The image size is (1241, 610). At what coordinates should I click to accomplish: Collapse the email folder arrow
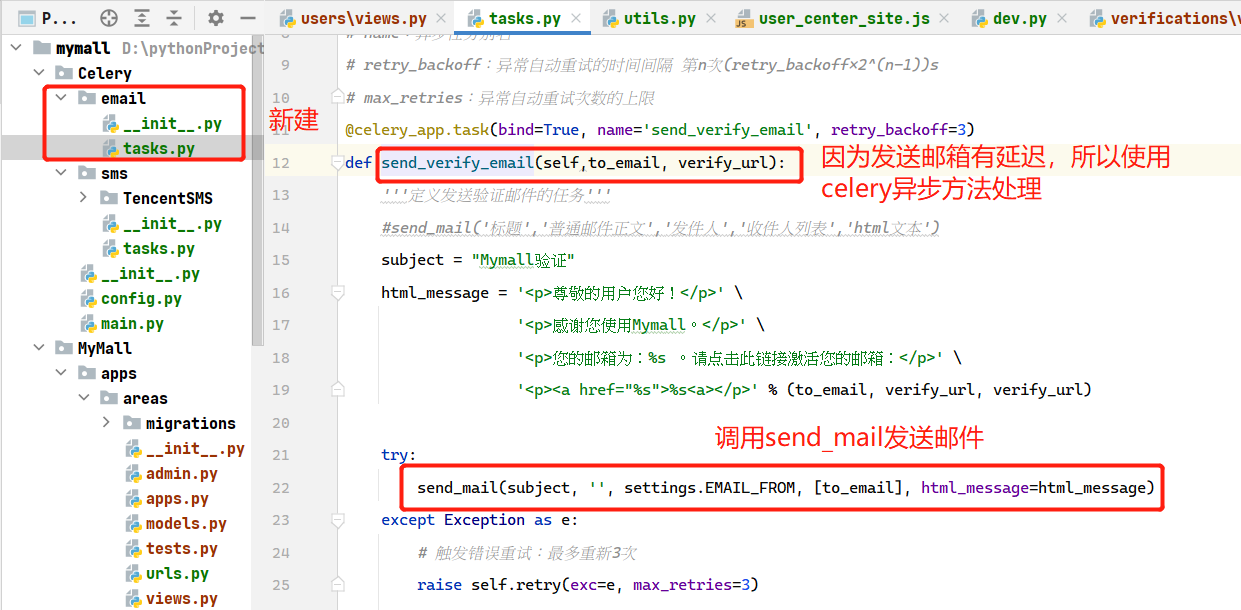point(61,98)
